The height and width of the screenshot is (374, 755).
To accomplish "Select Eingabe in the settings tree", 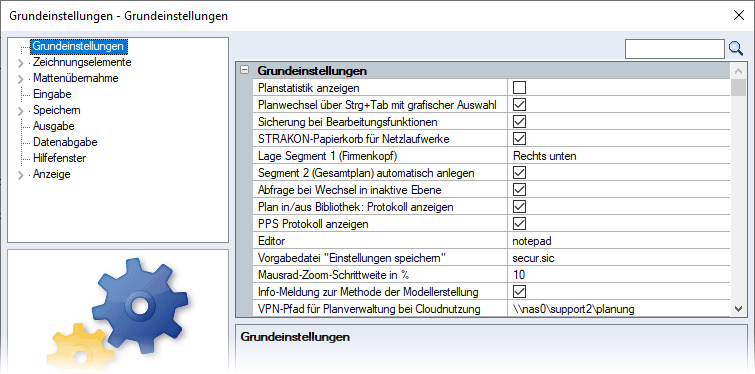I will click(52, 94).
